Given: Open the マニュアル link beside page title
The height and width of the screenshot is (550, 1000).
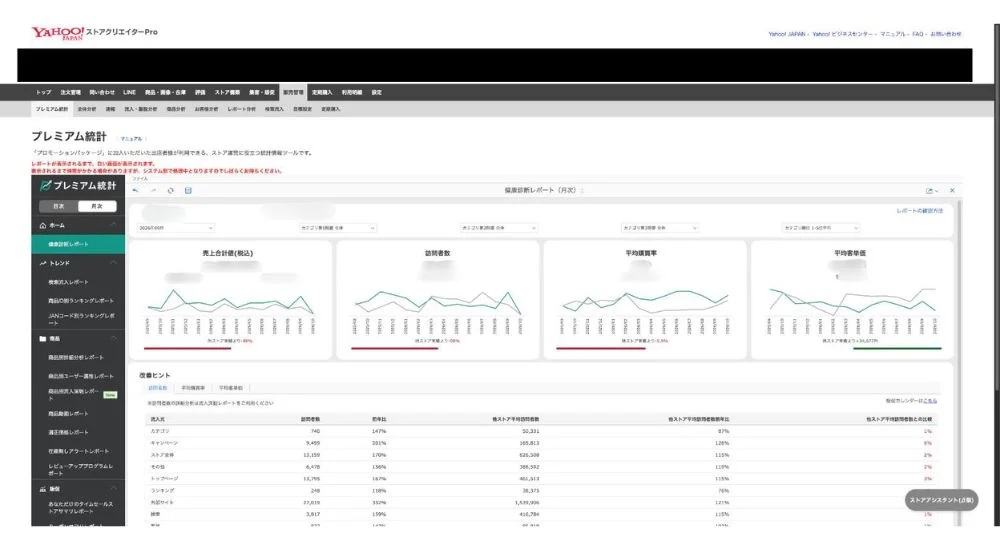Looking at the screenshot, I should 131,138.
